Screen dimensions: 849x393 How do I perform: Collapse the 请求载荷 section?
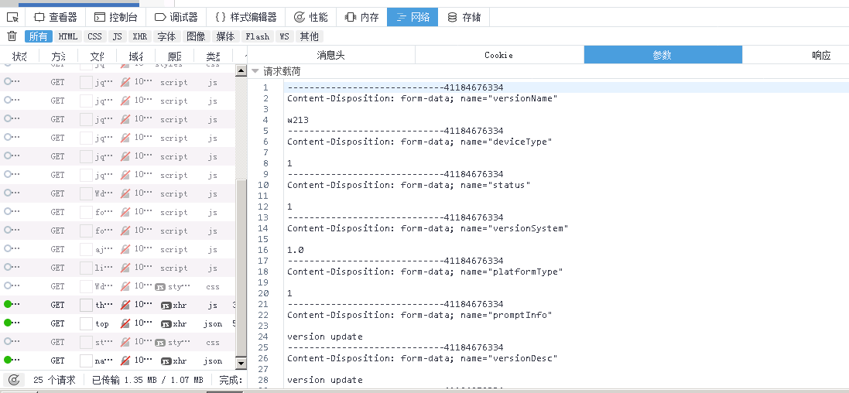[277, 71]
